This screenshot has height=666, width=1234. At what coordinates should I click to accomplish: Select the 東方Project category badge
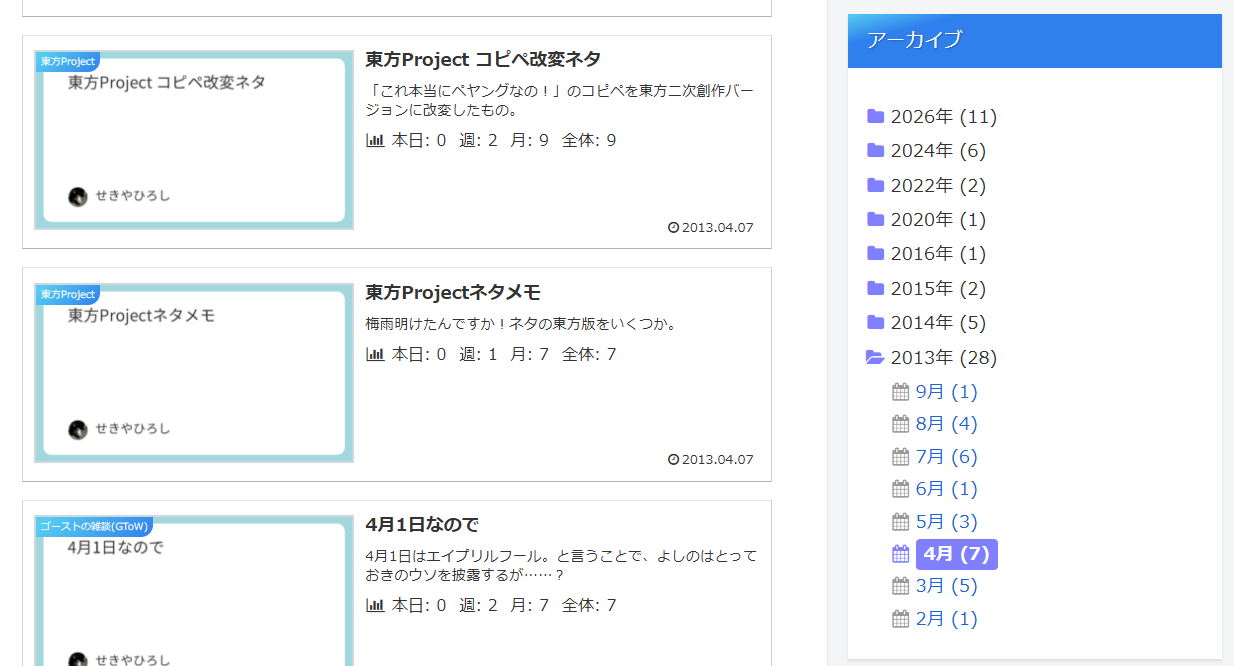[x=66, y=60]
